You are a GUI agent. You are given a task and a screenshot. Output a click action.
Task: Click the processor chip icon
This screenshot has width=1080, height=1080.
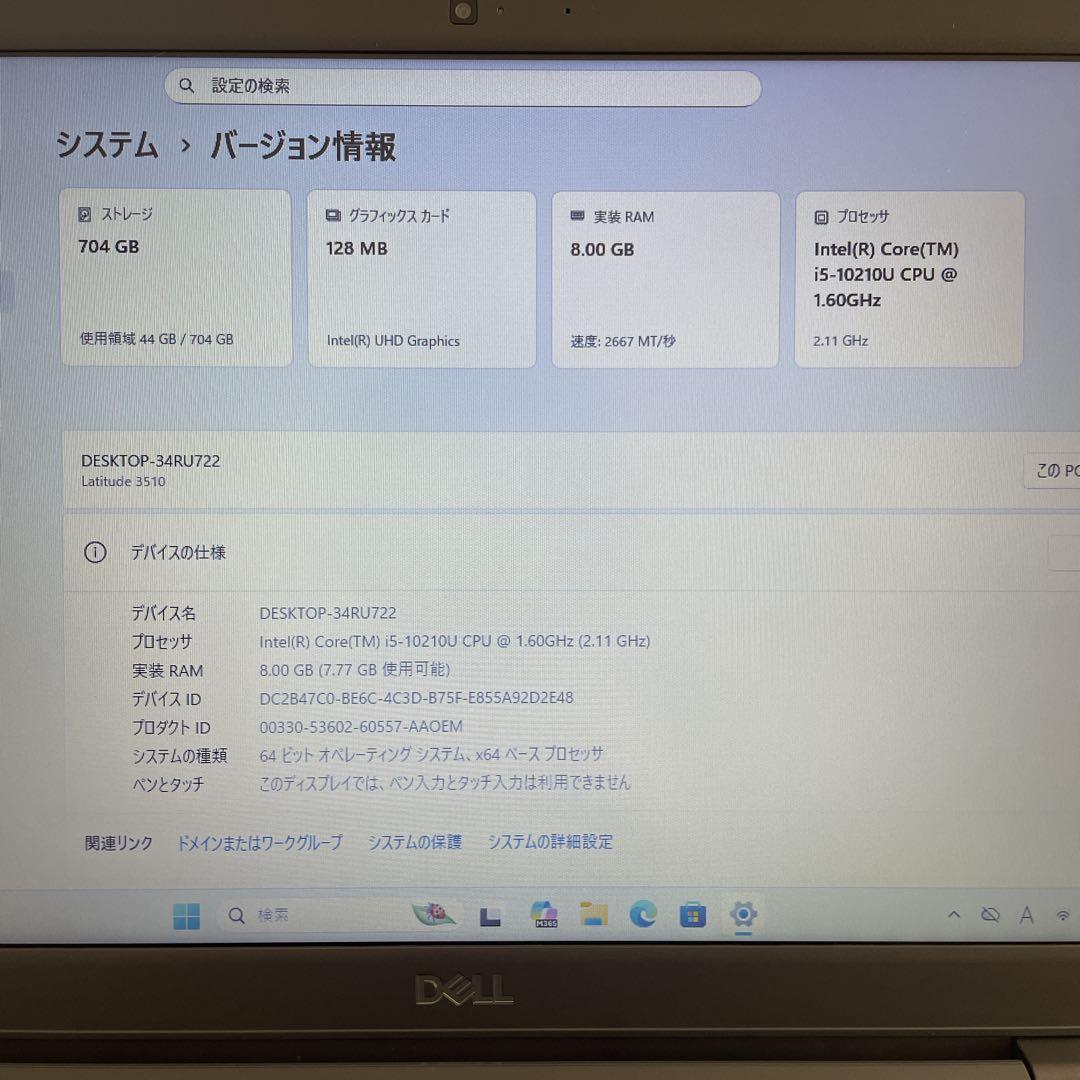(821, 218)
